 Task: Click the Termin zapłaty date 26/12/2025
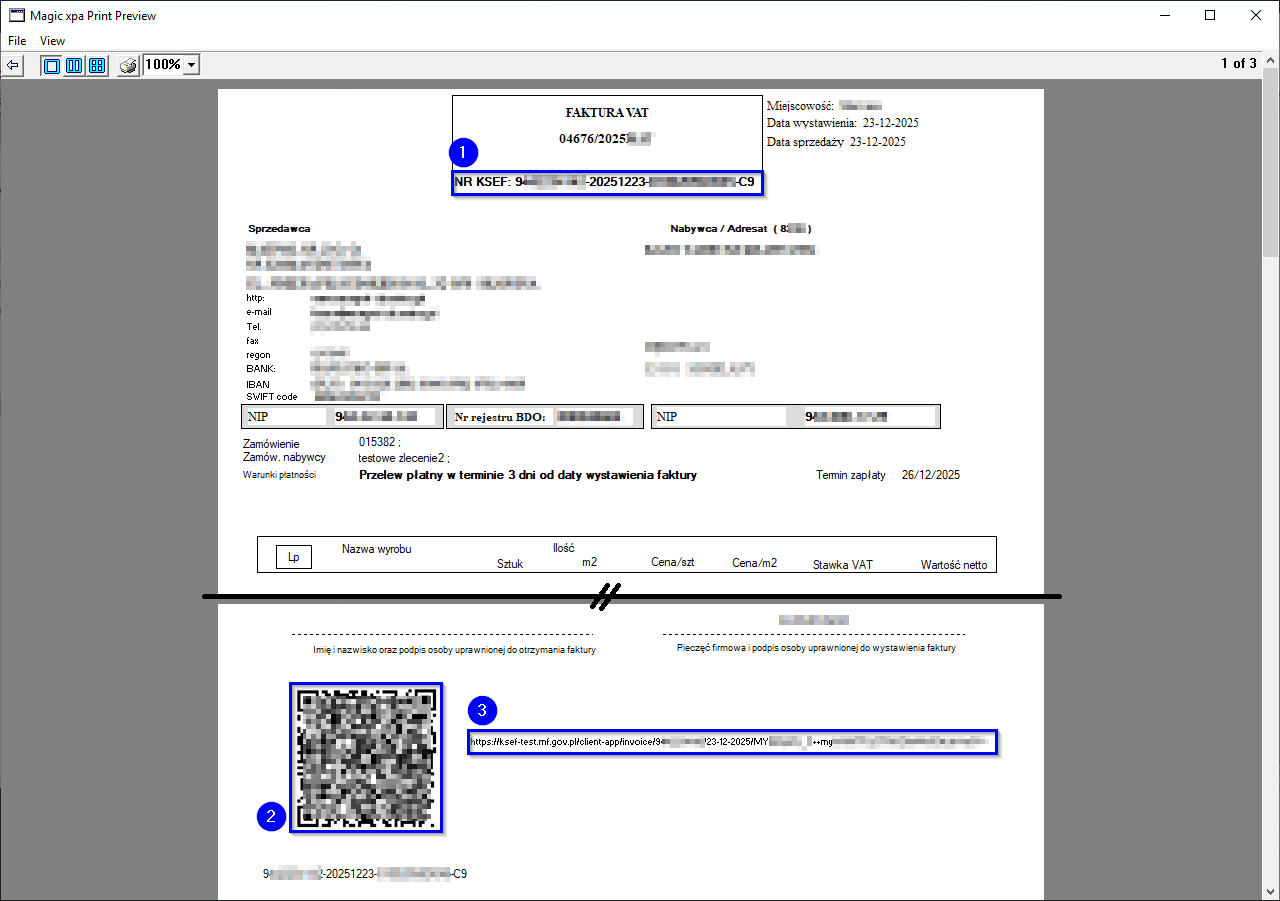pyautogui.click(x=930, y=475)
